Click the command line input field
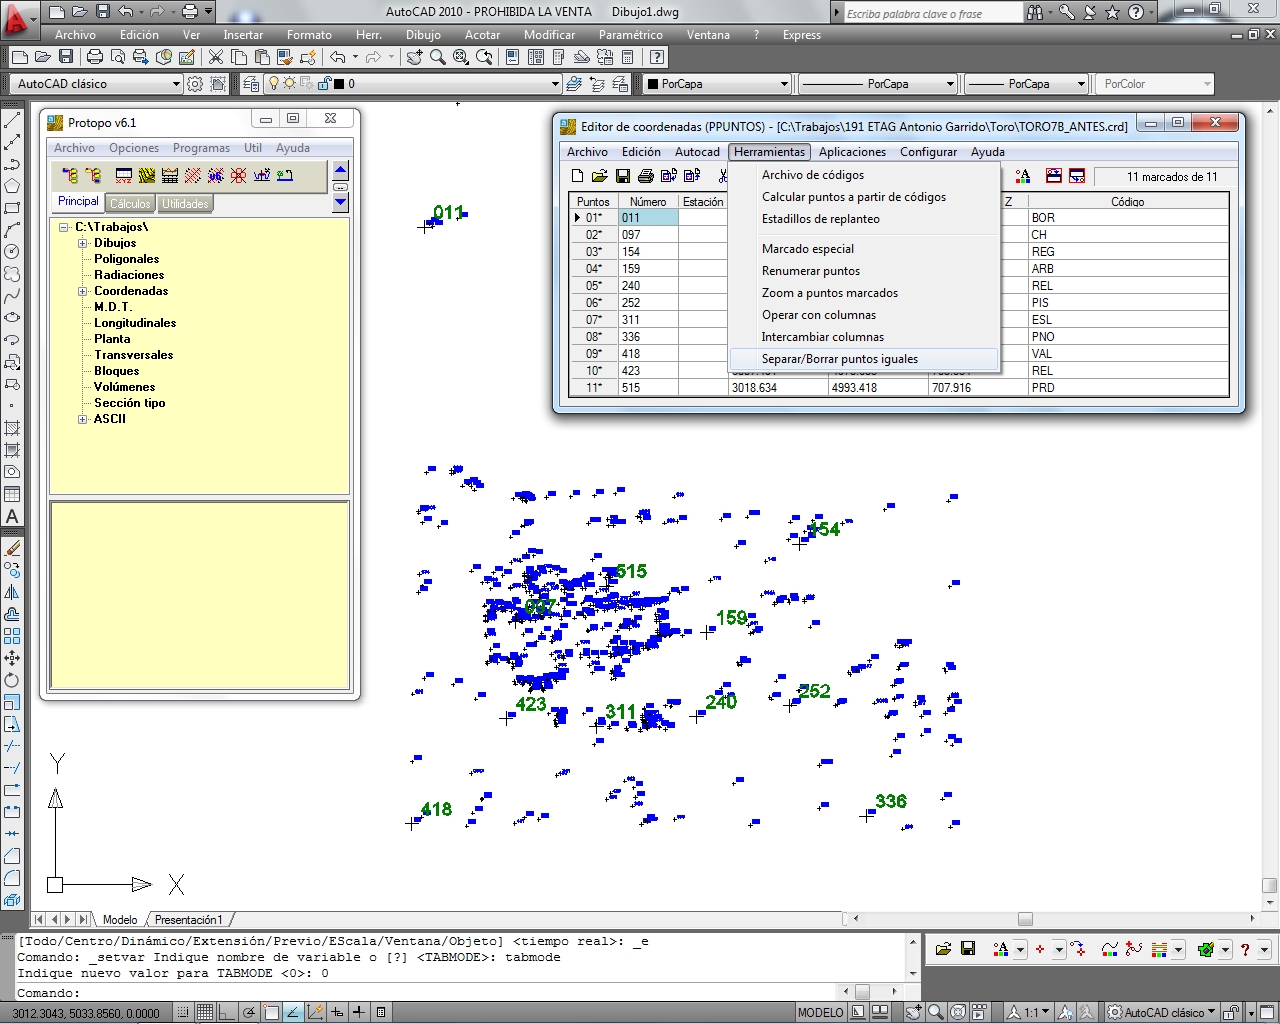The width and height of the screenshot is (1280, 1024). [x=460, y=993]
